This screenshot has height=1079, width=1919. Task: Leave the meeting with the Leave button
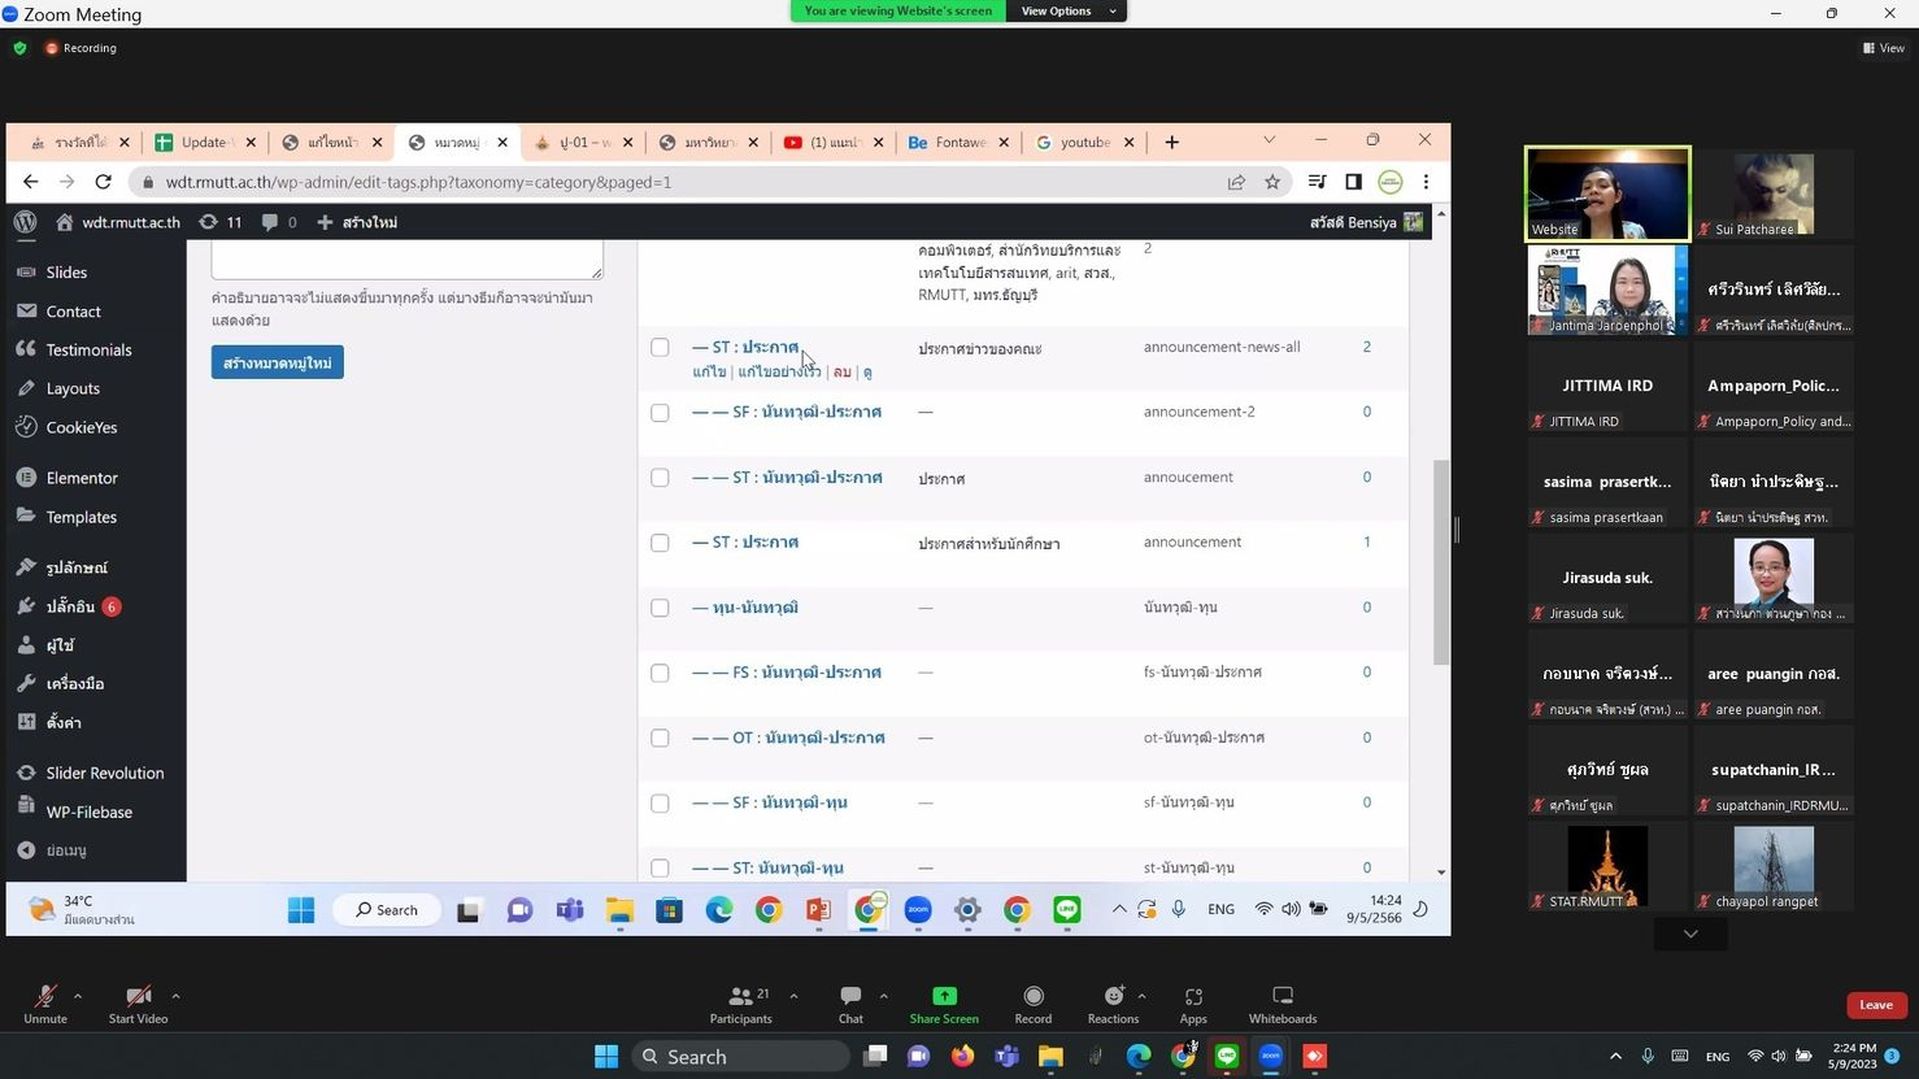click(1876, 1005)
